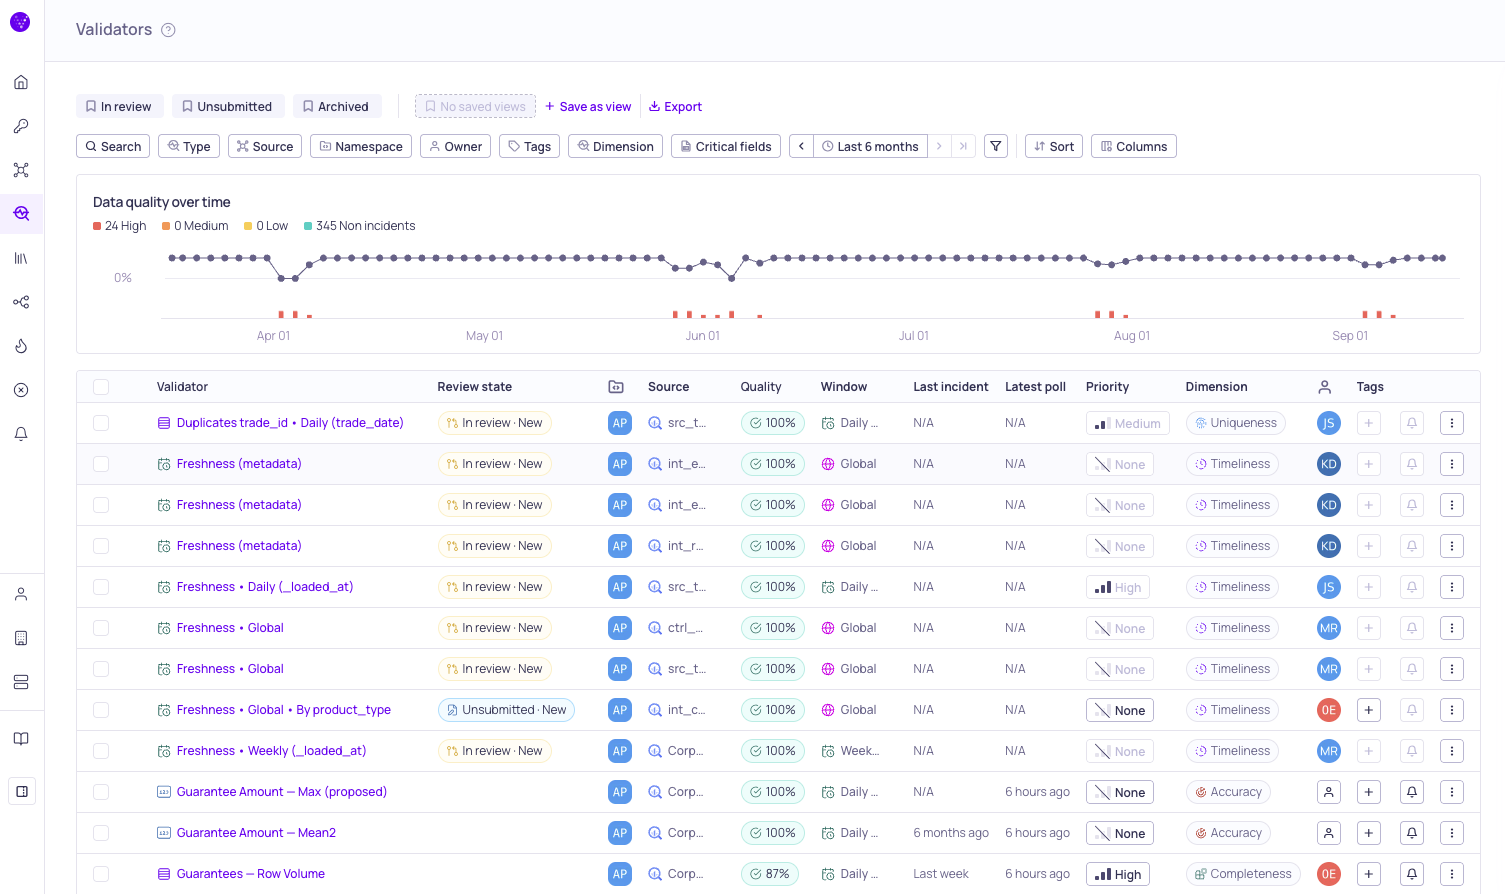
Task: Select checkbox for Freshness • Weekly (_loaded_at)
Action: point(101,751)
